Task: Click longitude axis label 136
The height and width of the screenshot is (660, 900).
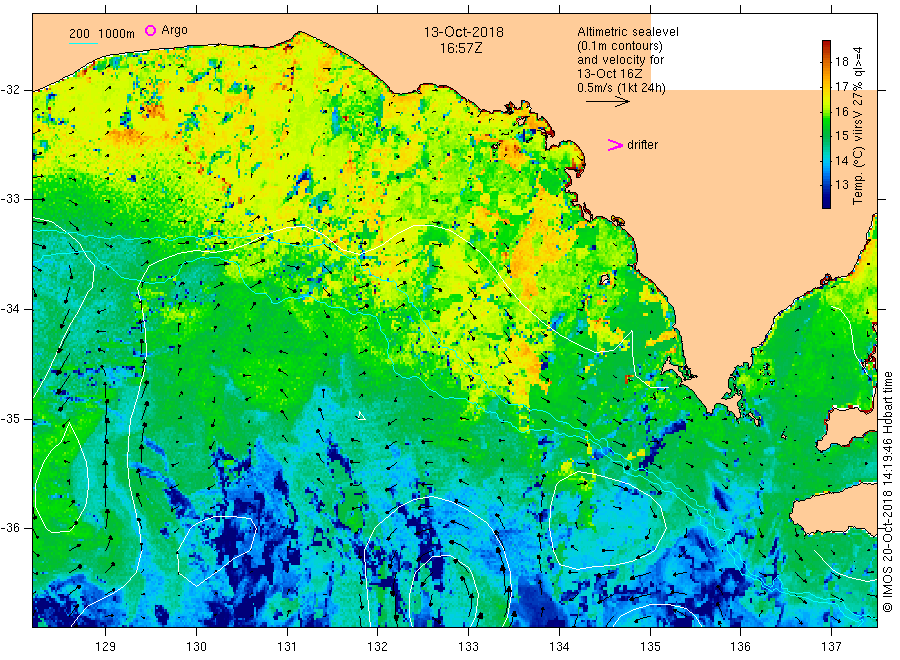Action: point(740,647)
